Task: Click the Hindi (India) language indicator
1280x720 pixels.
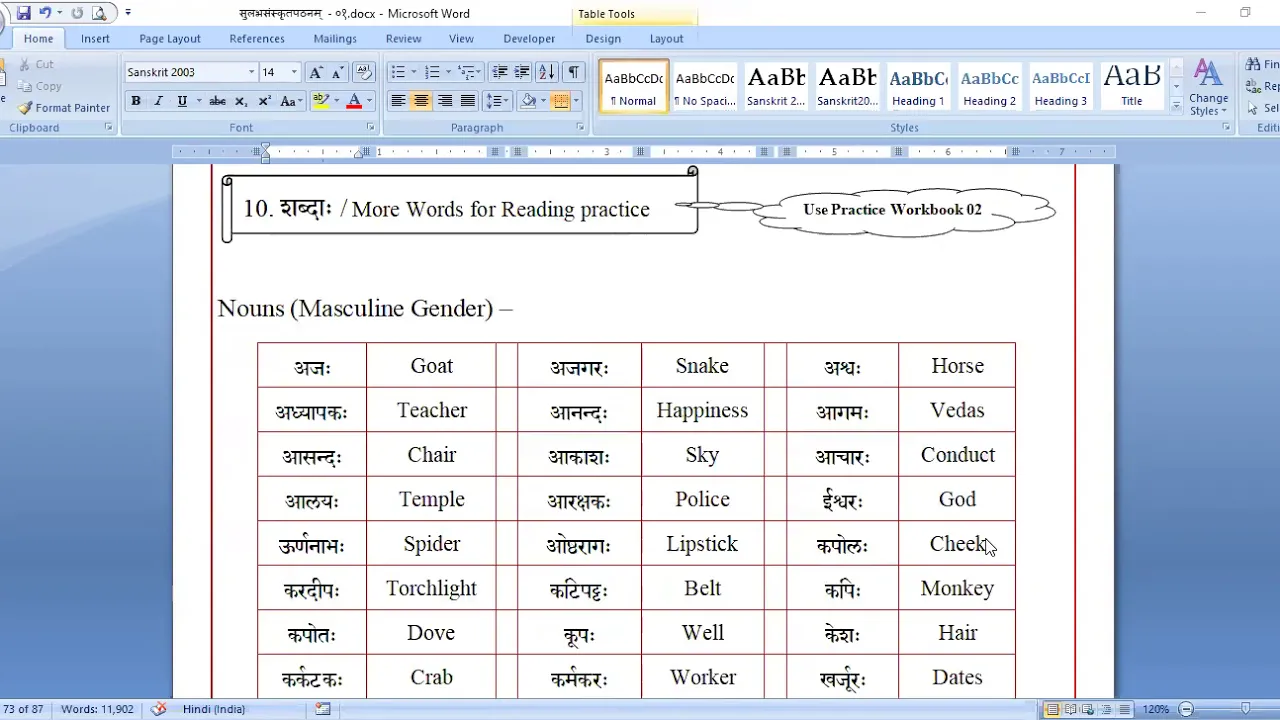Action: (x=214, y=709)
